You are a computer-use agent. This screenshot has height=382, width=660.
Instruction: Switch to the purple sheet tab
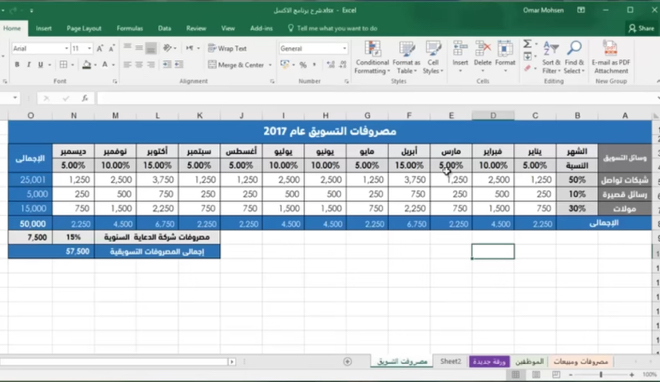click(x=489, y=361)
